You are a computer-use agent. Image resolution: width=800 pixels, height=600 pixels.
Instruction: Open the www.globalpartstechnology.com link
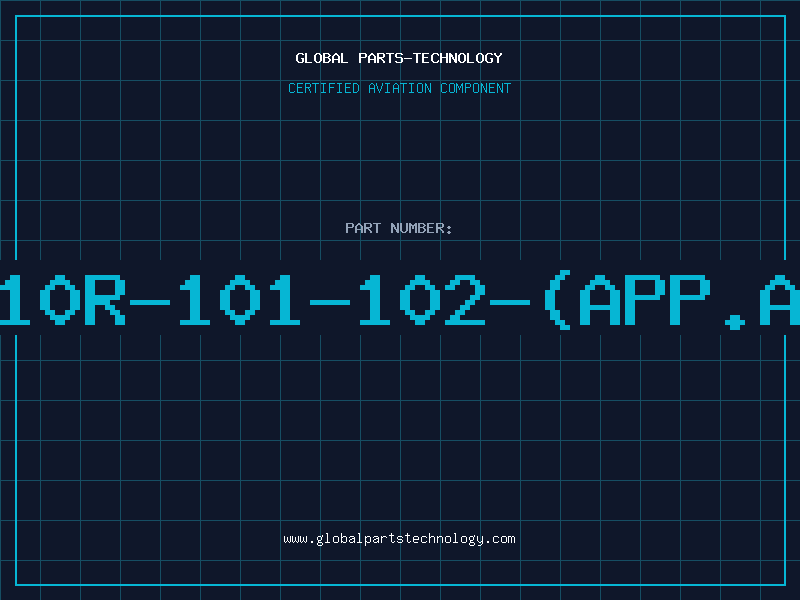tap(399, 539)
